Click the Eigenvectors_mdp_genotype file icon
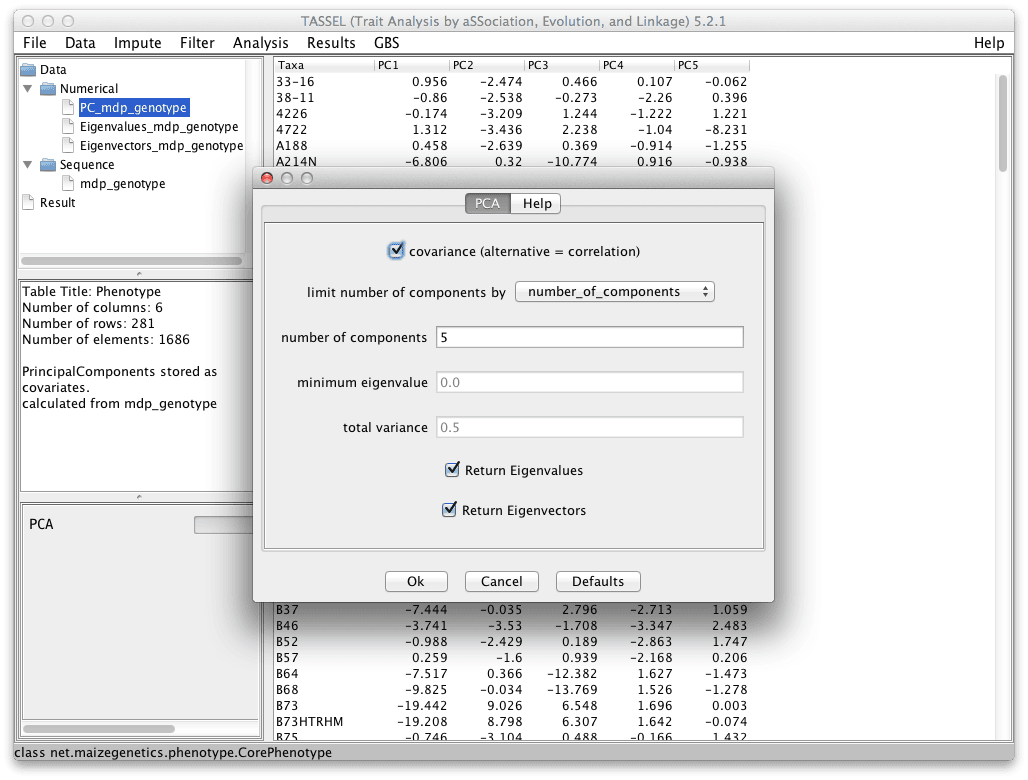Screen dimensions: 1028x780 click(x=68, y=146)
